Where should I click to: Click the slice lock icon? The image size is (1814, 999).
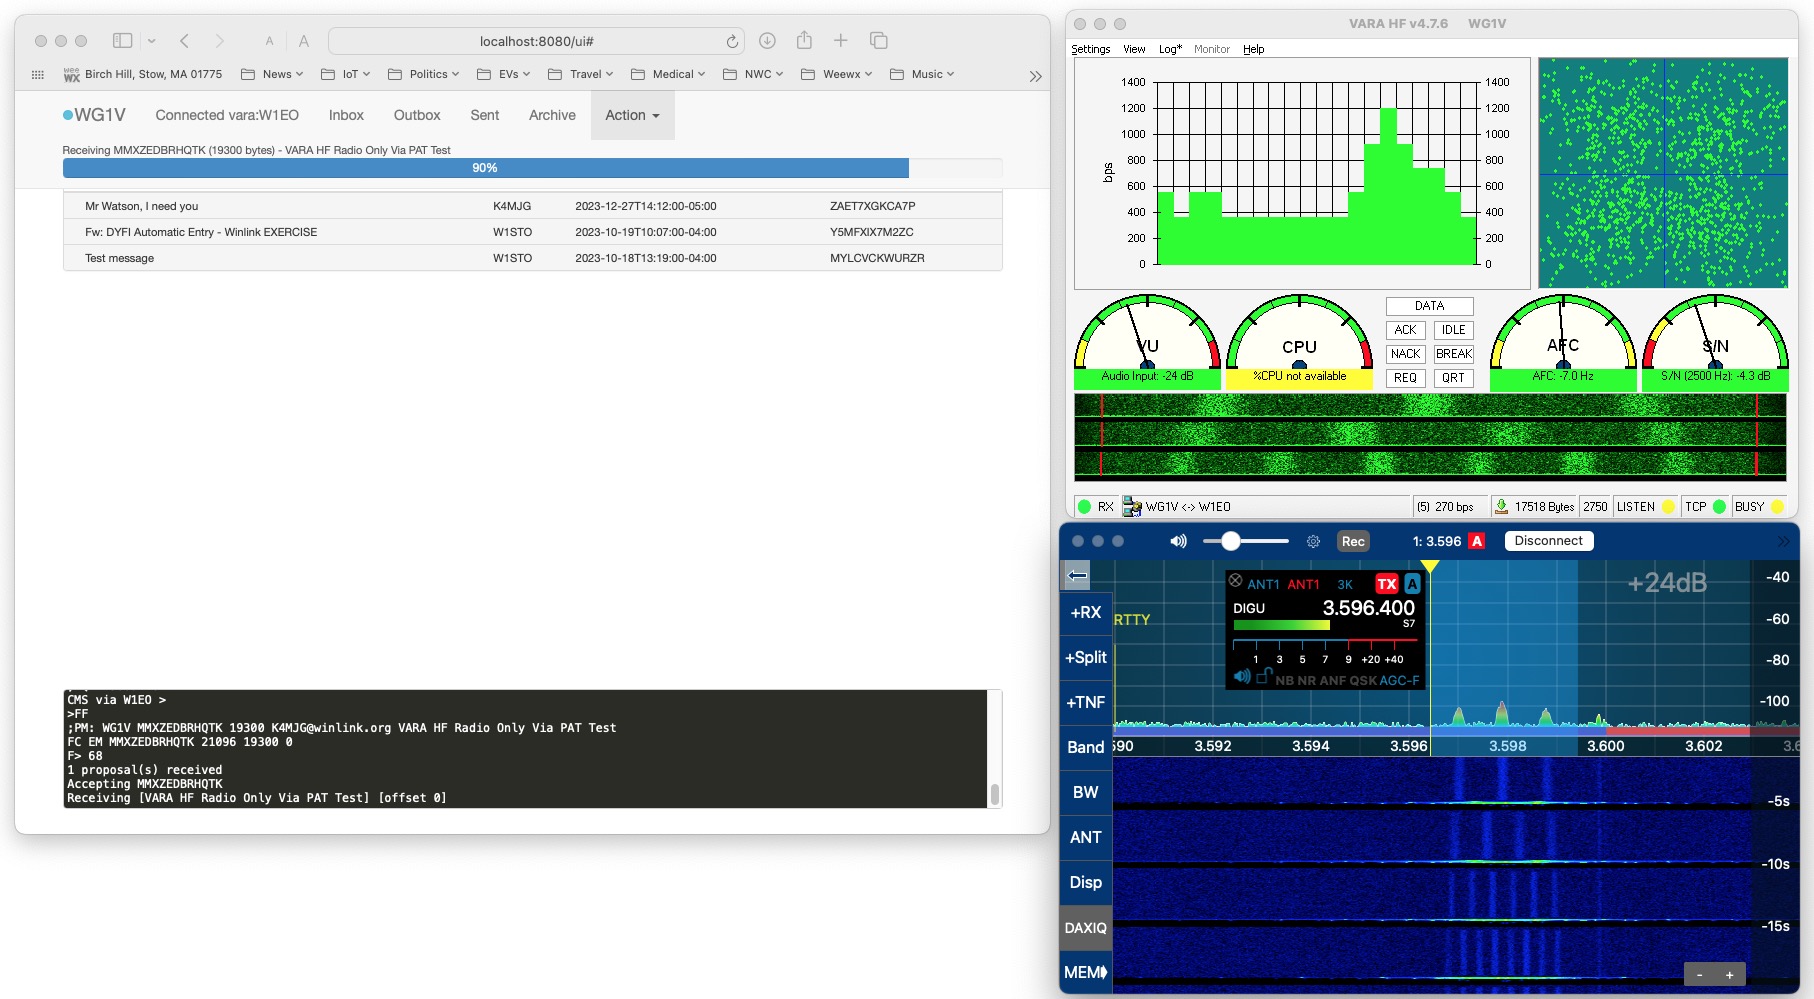point(1264,677)
